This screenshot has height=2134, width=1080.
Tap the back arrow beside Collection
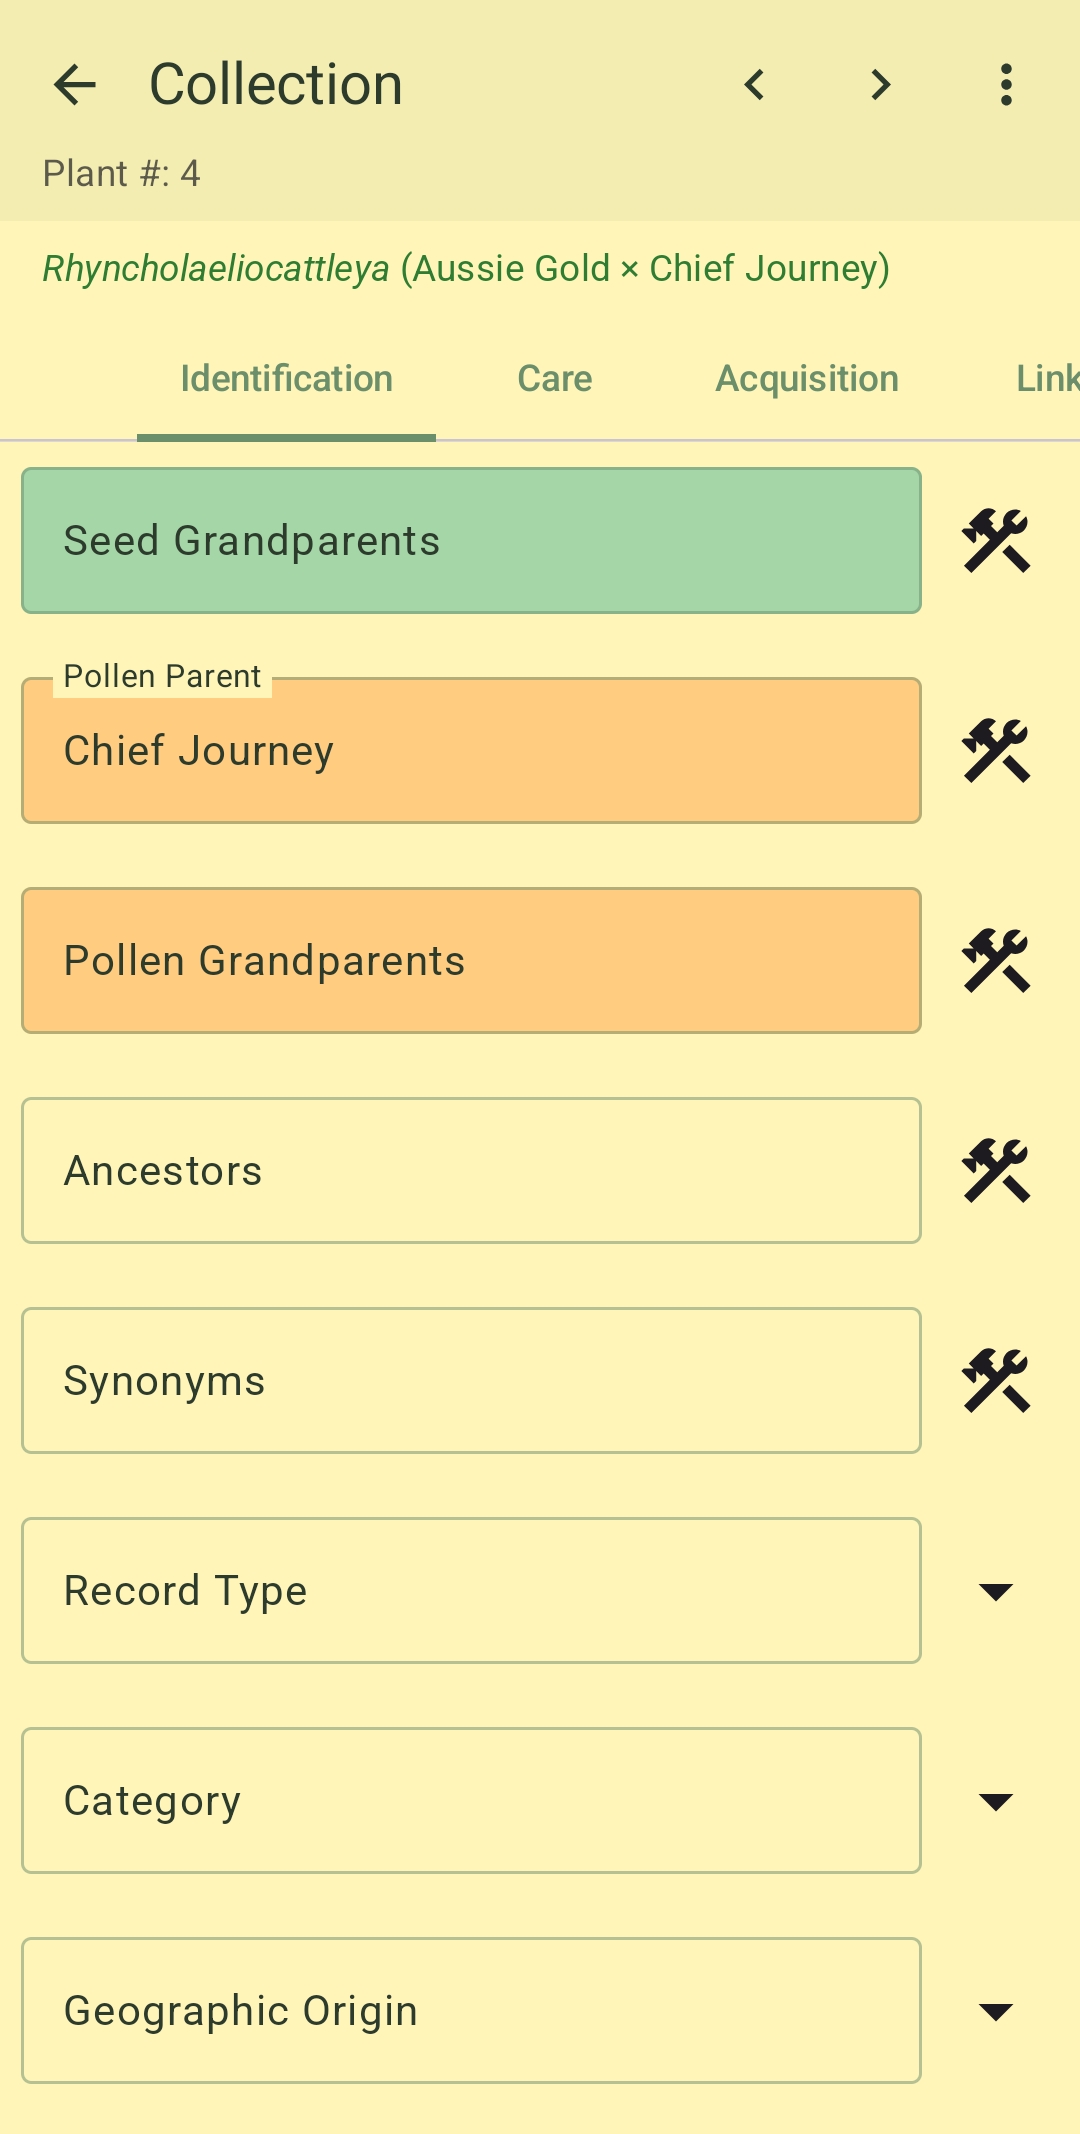[75, 85]
